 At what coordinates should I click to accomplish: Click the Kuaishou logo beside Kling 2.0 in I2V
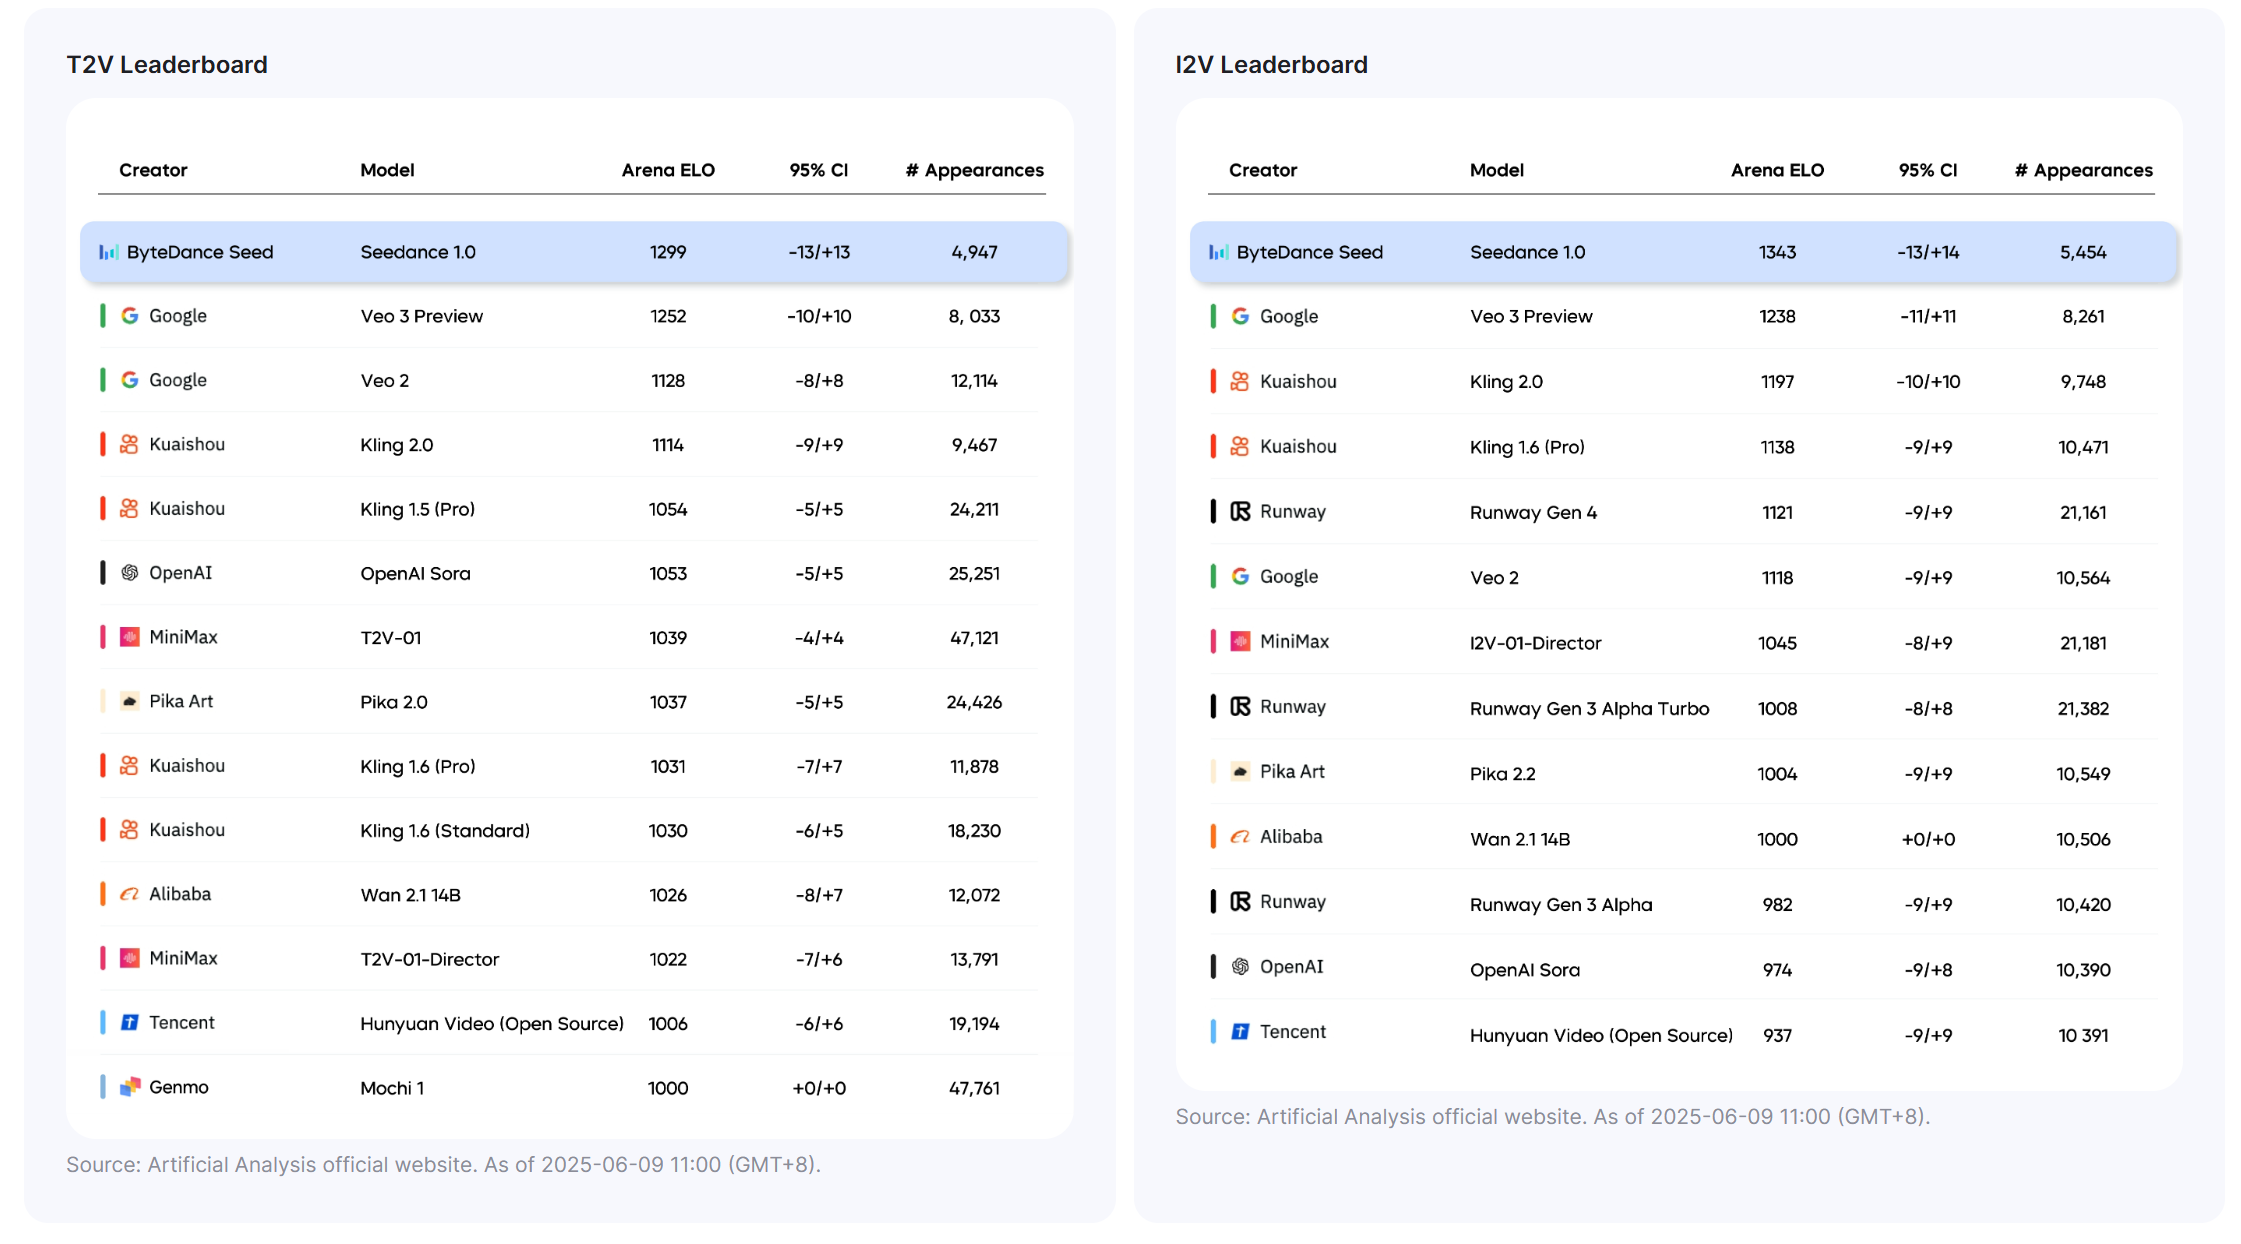click(1240, 381)
